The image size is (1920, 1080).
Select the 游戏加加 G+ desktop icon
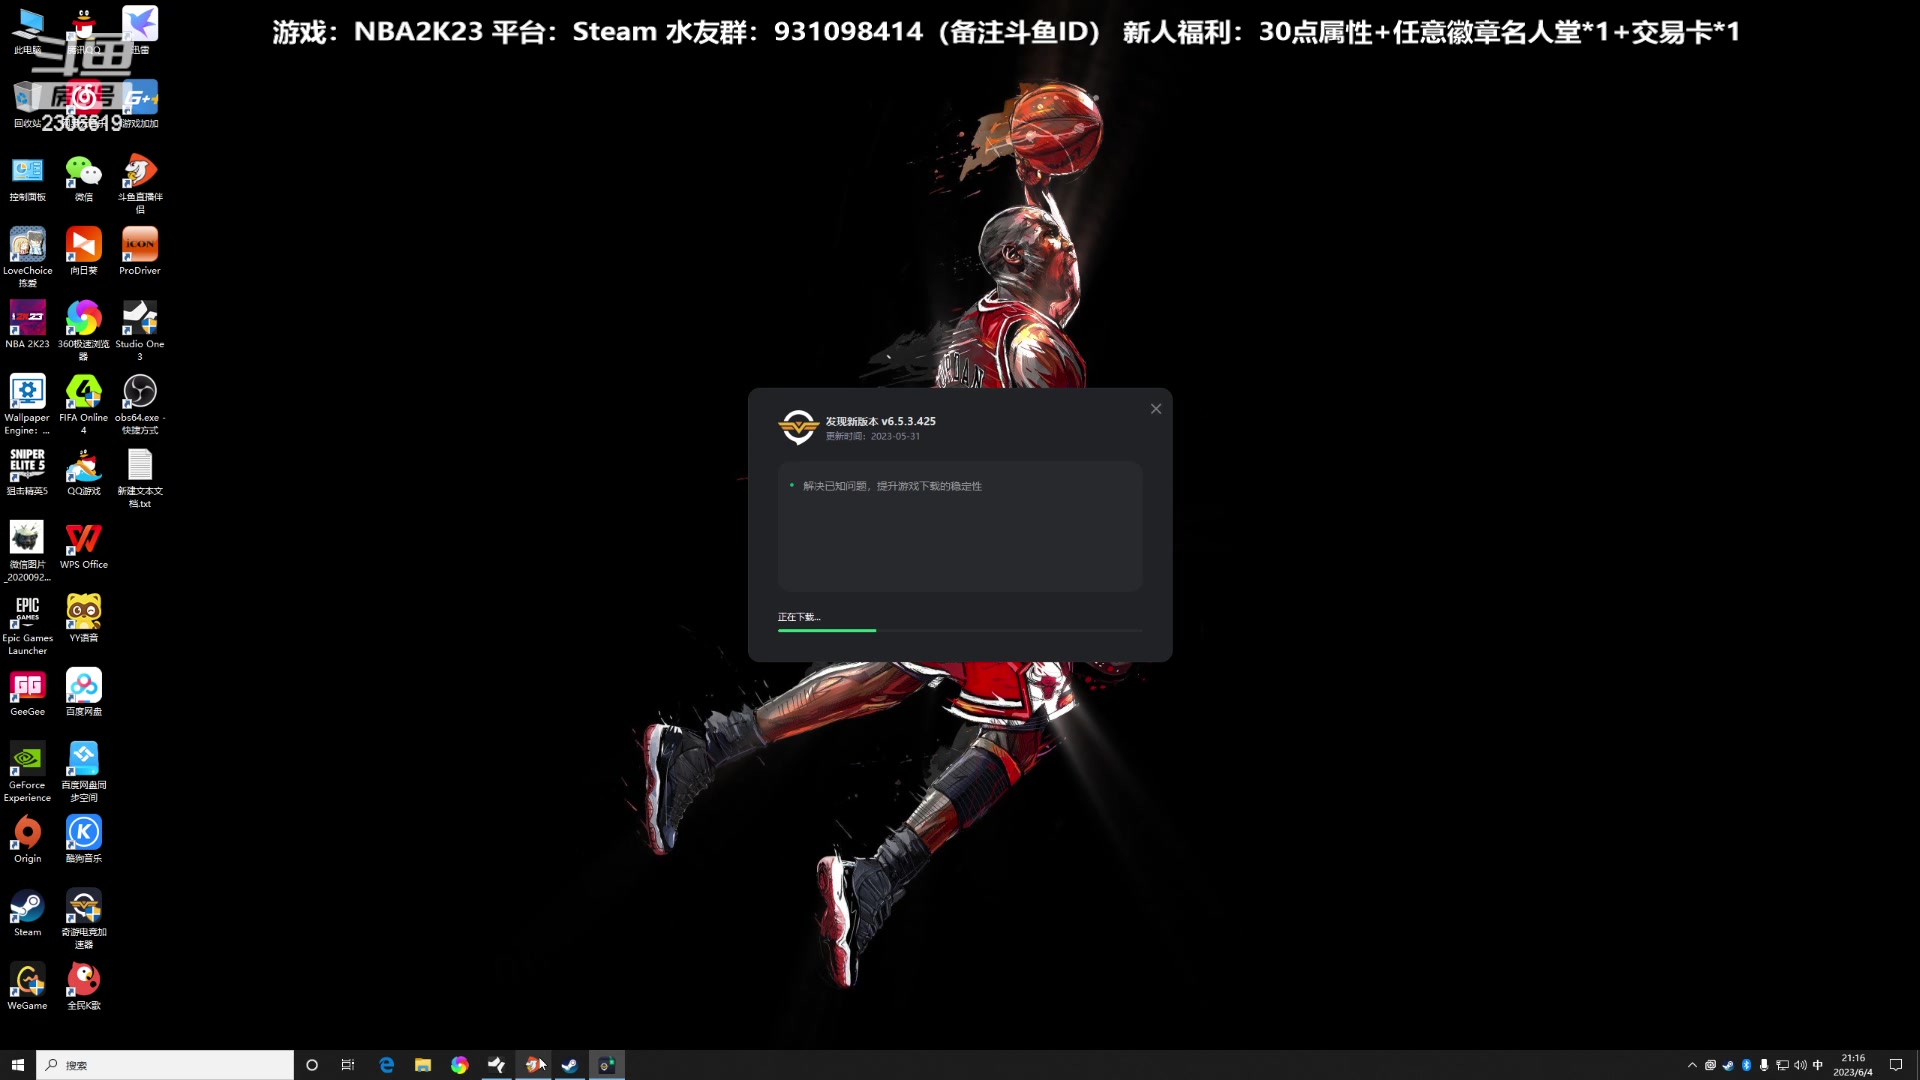click(140, 105)
